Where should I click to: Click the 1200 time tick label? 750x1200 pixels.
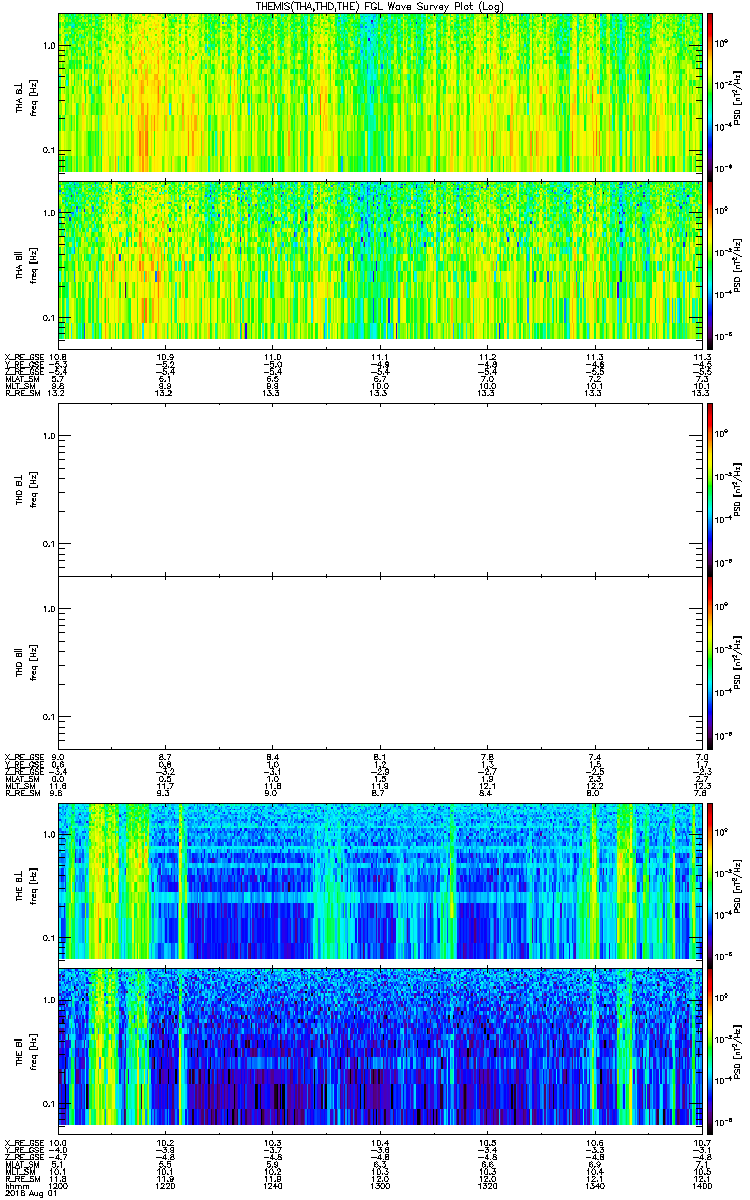point(58,1185)
